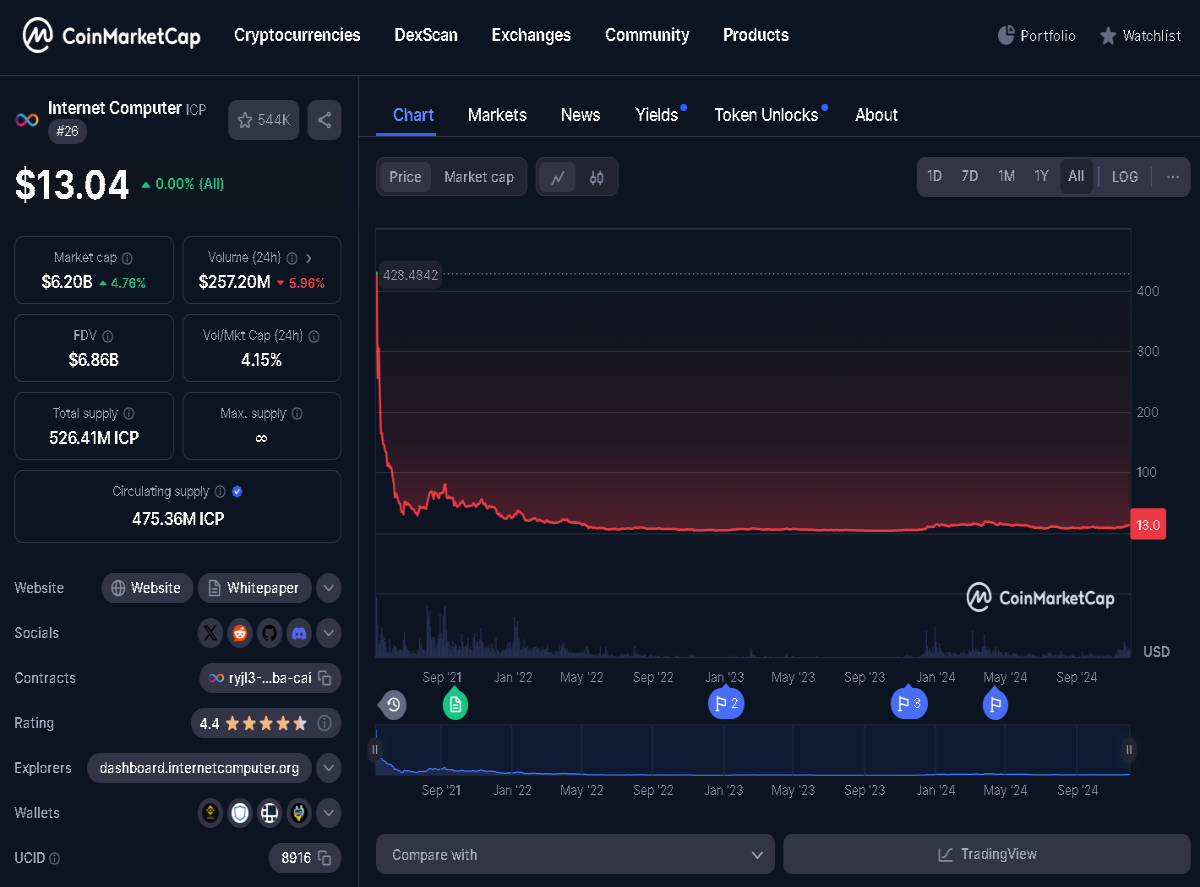Screen dimensions: 1200x887
Task: Click the chart history clock icon
Action: (x=394, y=705)
